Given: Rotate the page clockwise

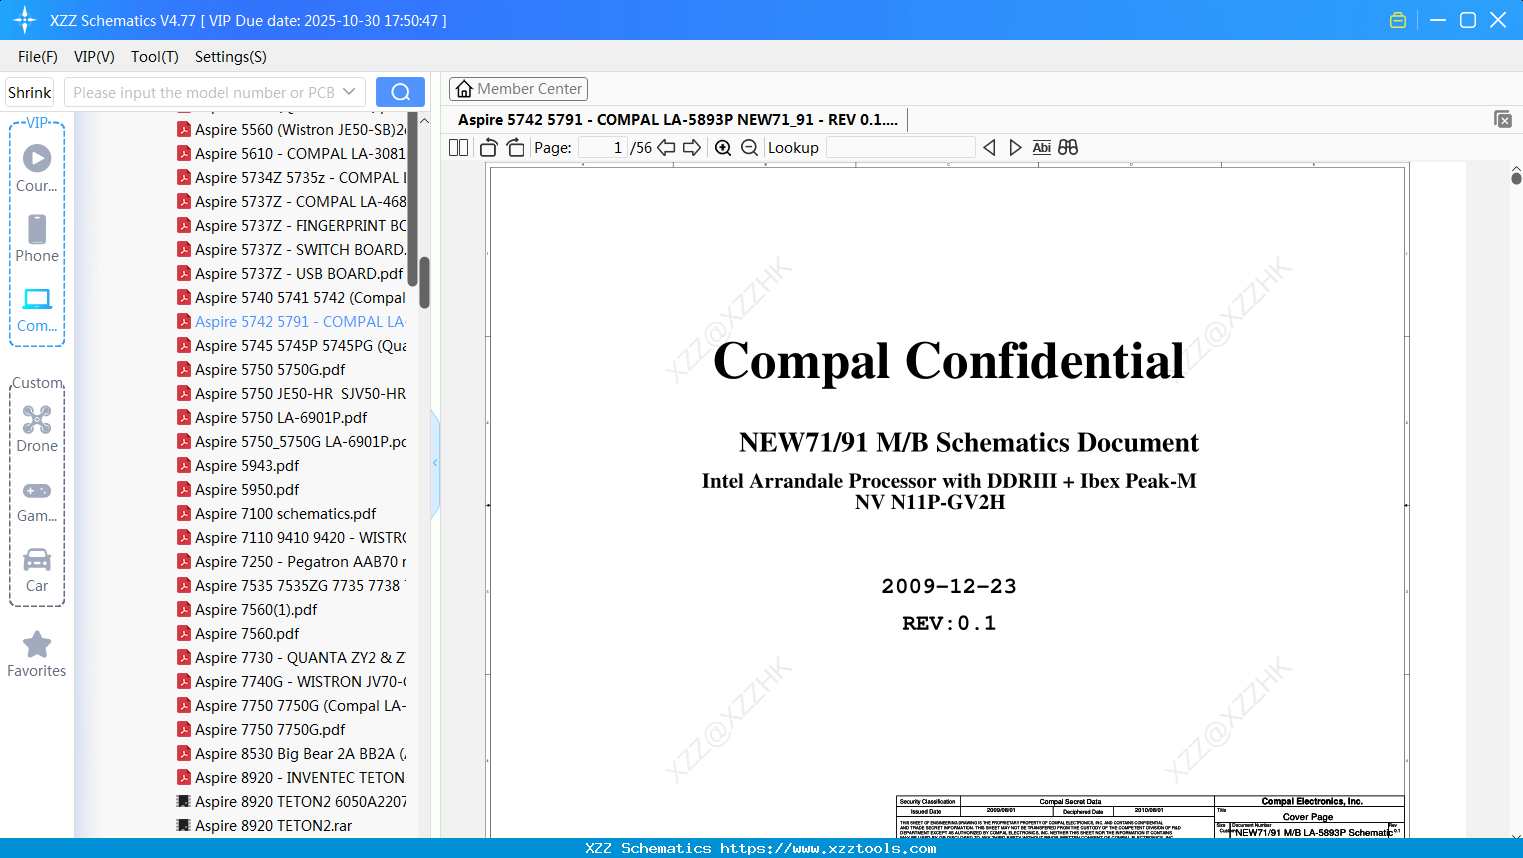Looking at the screenshot, I should point(516,148).
